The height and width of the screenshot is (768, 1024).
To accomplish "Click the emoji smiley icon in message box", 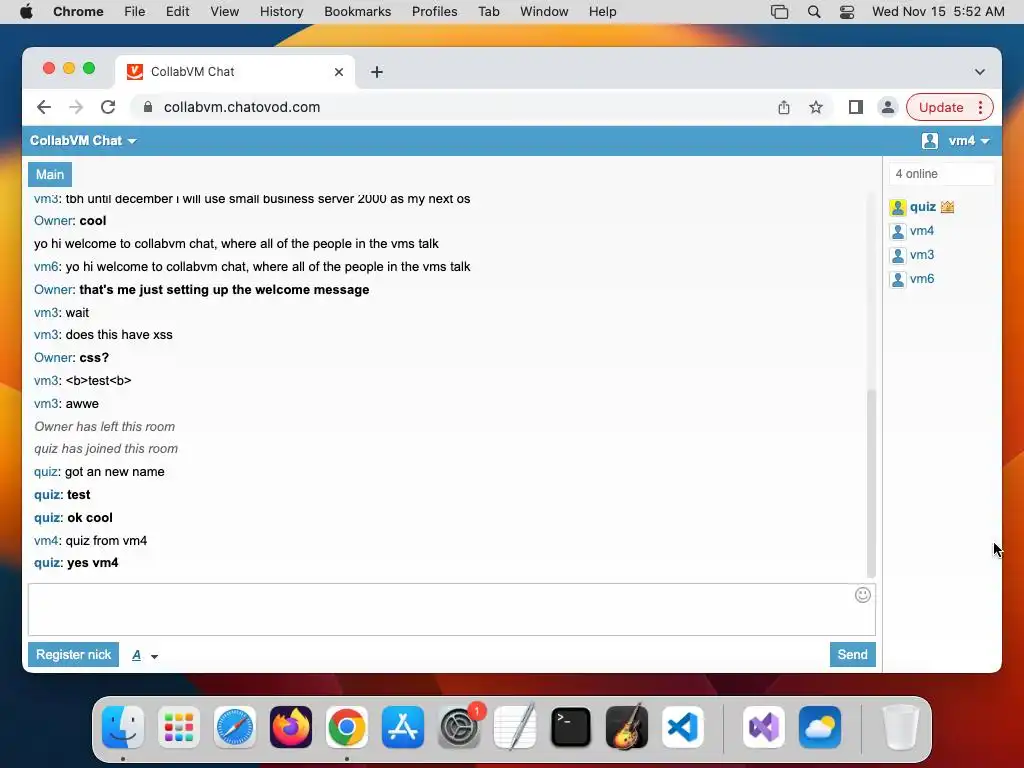I will pyautogui.click(x=862, y=595).
